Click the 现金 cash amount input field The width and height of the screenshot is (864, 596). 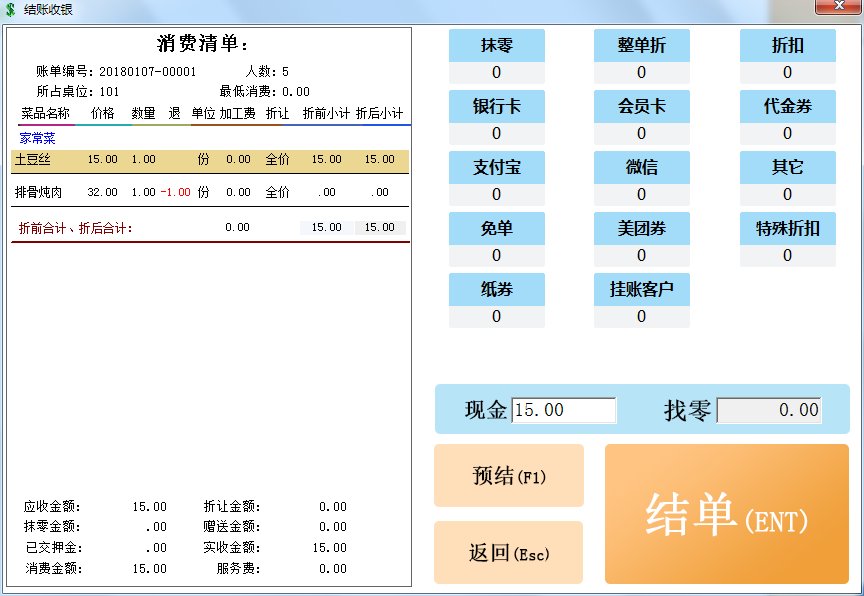[x=564, y=410]
